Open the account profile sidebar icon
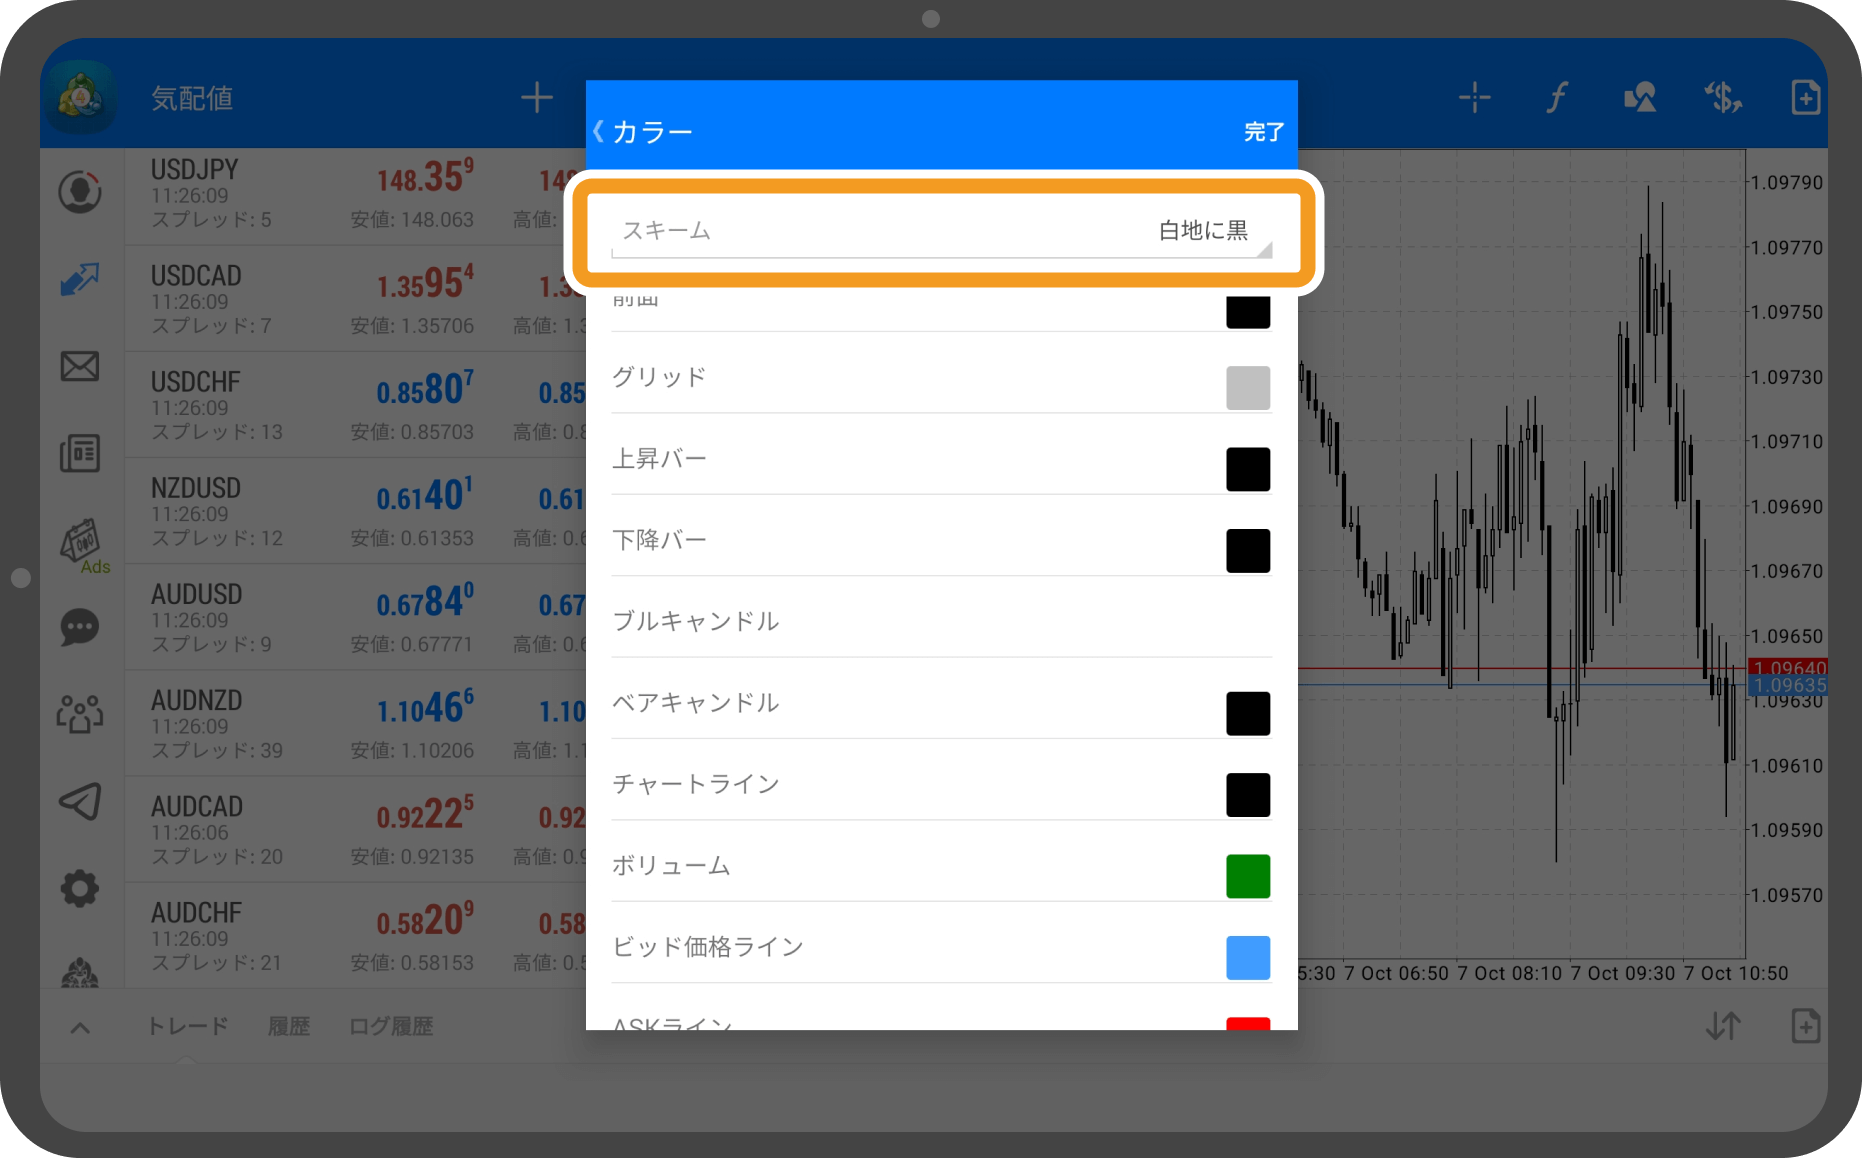 80,192
